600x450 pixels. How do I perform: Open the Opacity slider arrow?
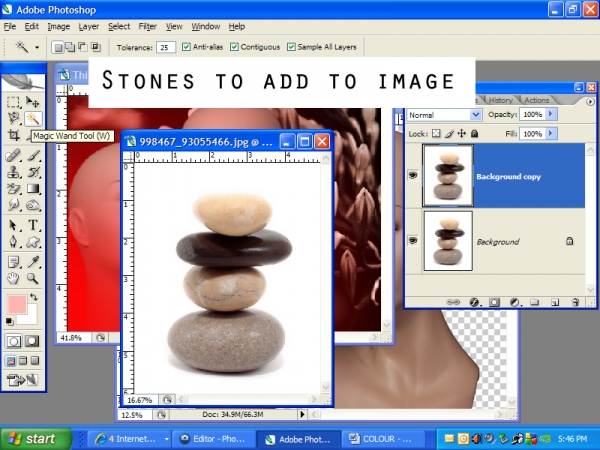[x=551, y=114]
